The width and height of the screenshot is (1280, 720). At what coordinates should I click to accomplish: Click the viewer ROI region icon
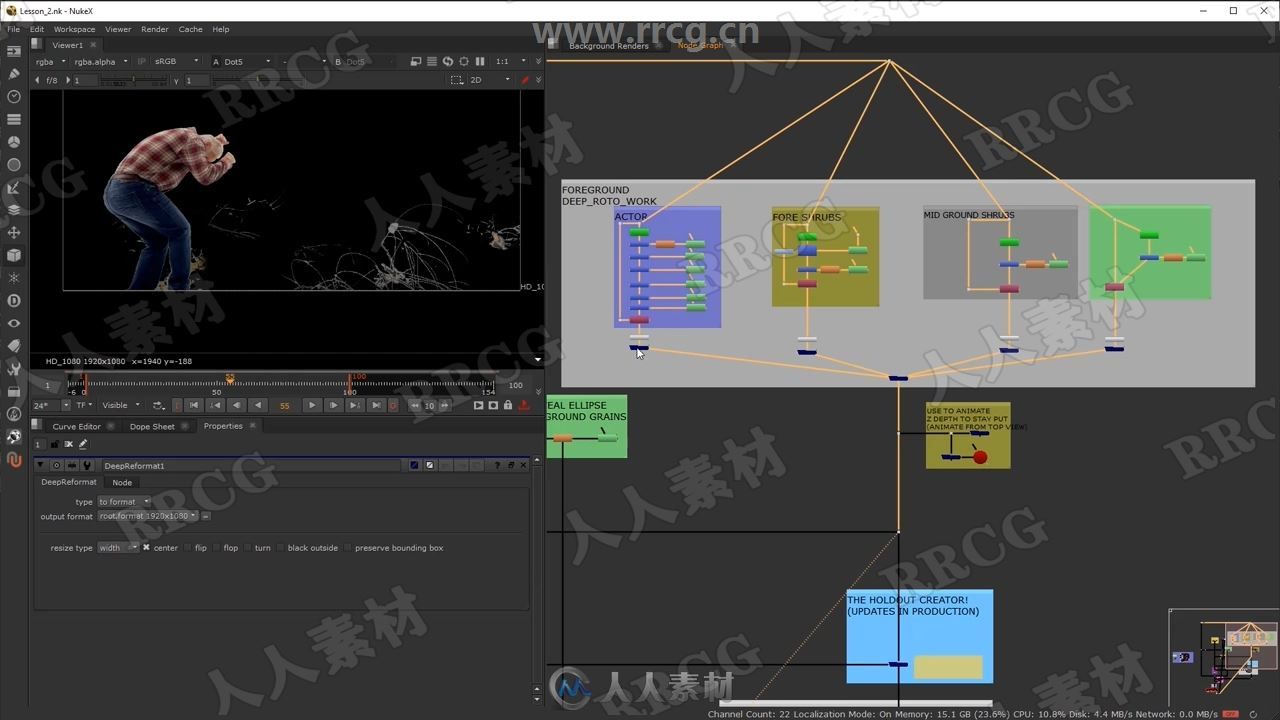coord(457,80)
